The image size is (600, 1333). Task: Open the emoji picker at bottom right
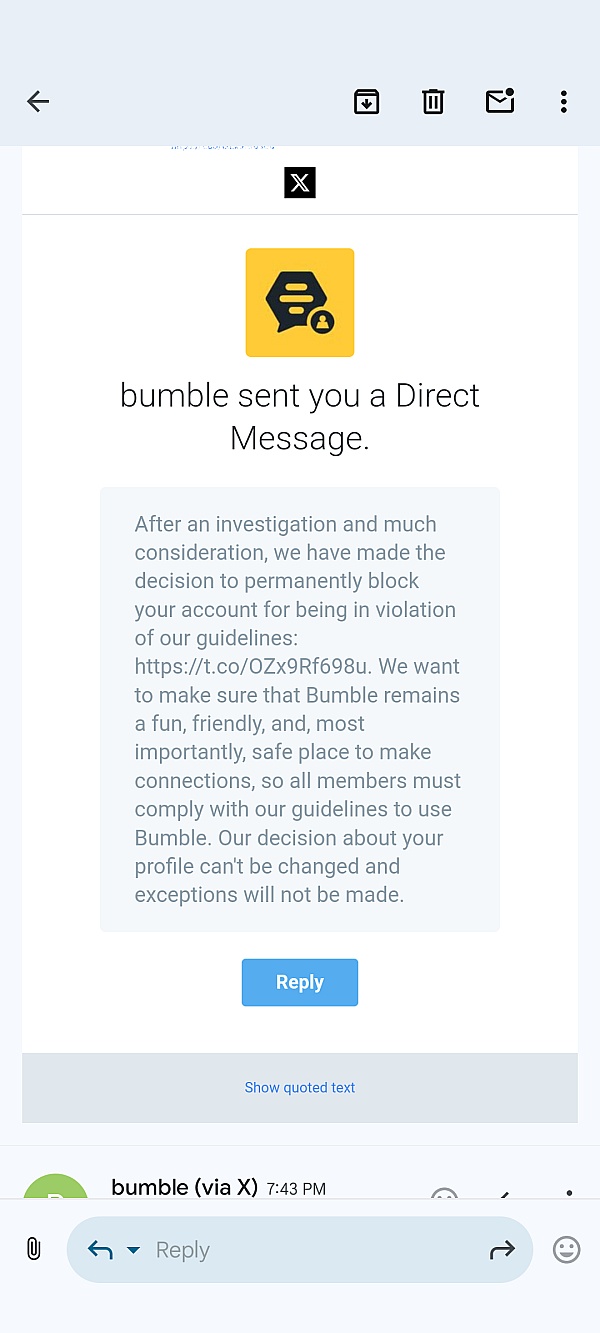tap(567, 1249)
